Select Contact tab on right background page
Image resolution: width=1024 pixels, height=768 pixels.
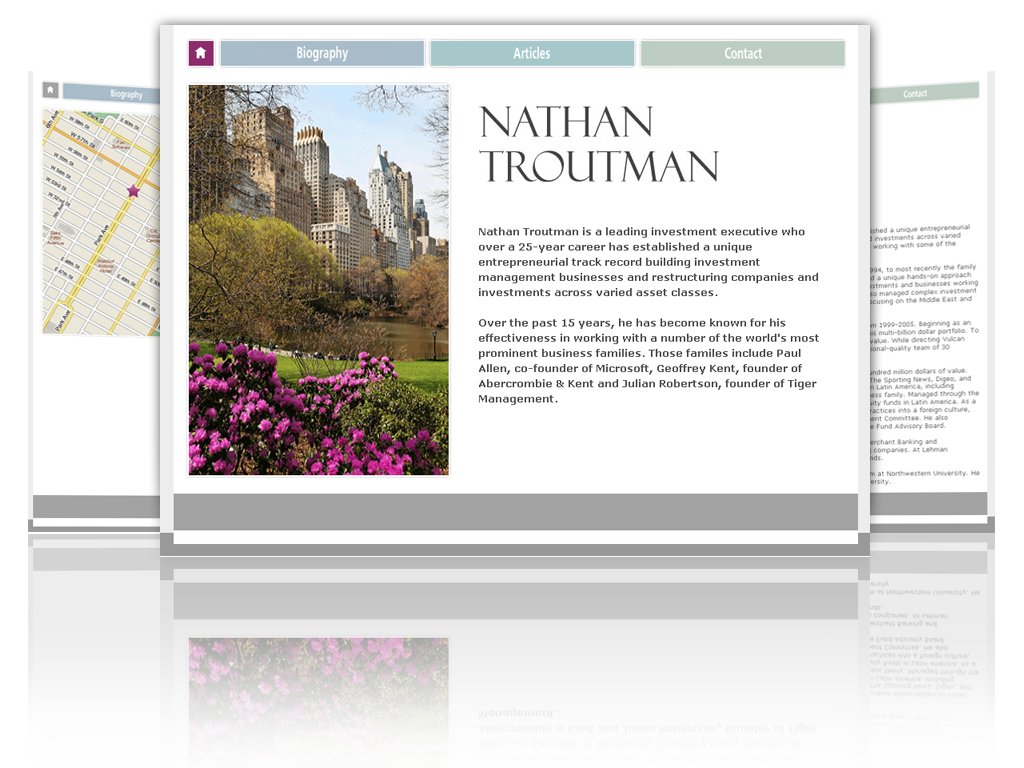click(915, 93)
